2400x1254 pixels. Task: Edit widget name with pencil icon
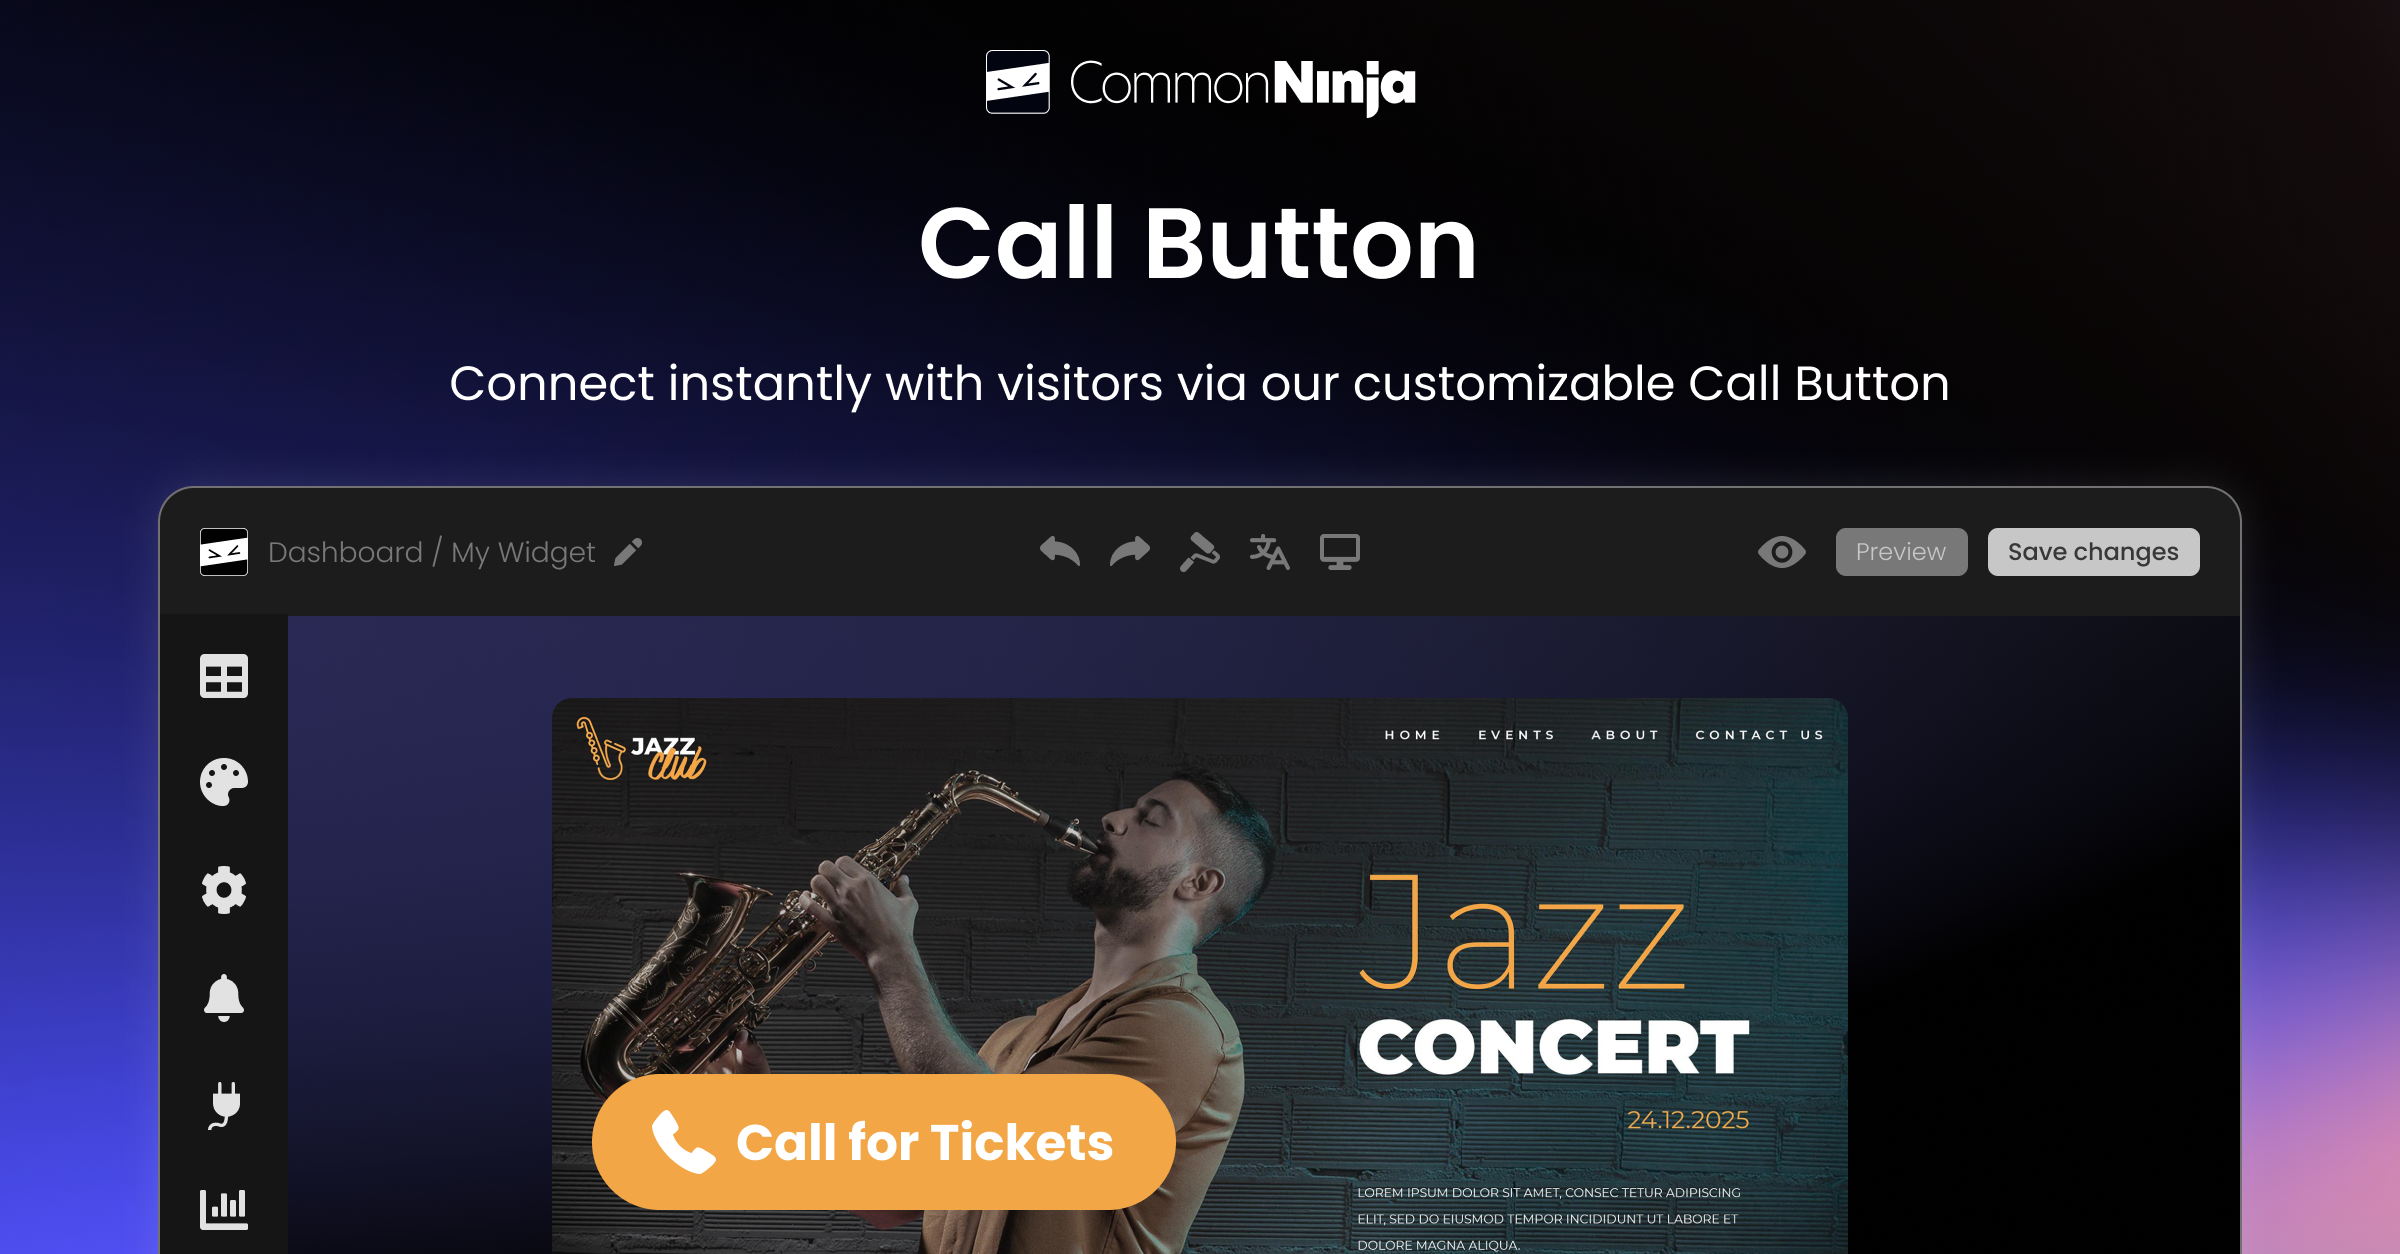tap(628, 552)
